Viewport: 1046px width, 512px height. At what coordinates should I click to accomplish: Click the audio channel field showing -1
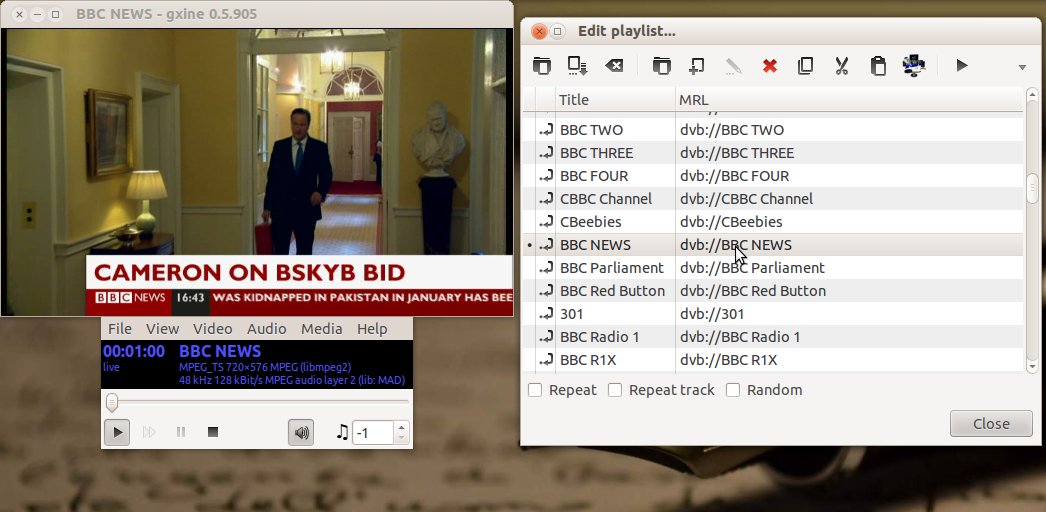[x=373, y=433]
